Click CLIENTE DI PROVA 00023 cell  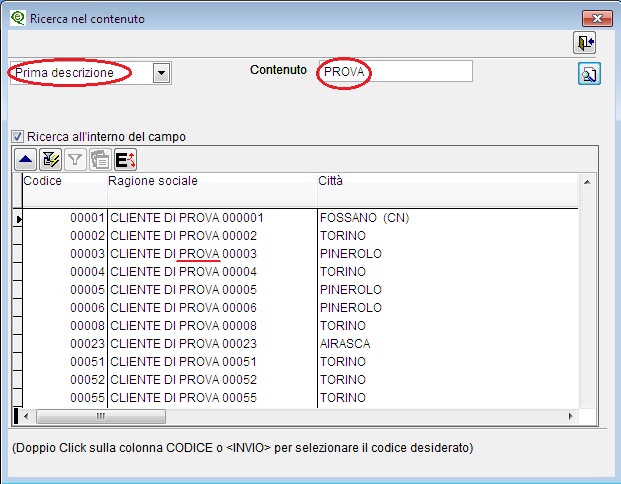(x=212, y=344)
